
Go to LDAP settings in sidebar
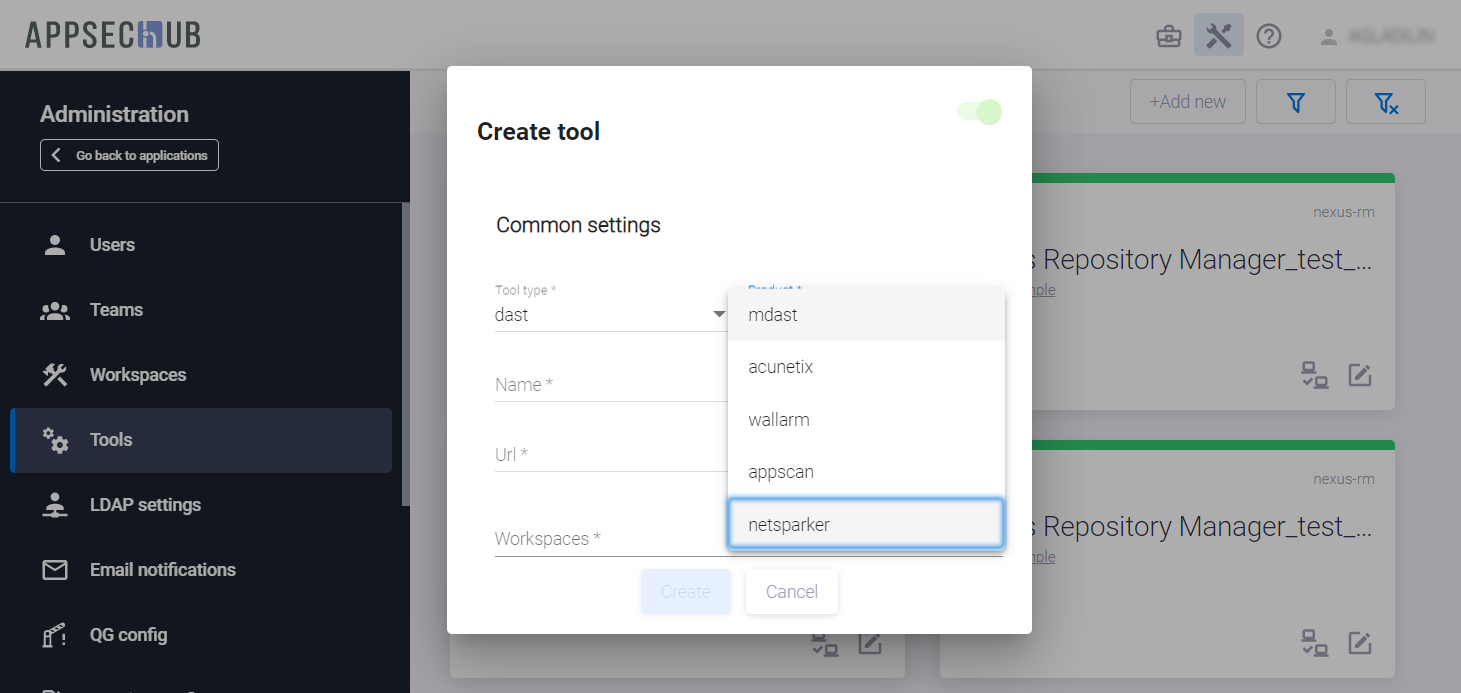(x=145, y=505)
